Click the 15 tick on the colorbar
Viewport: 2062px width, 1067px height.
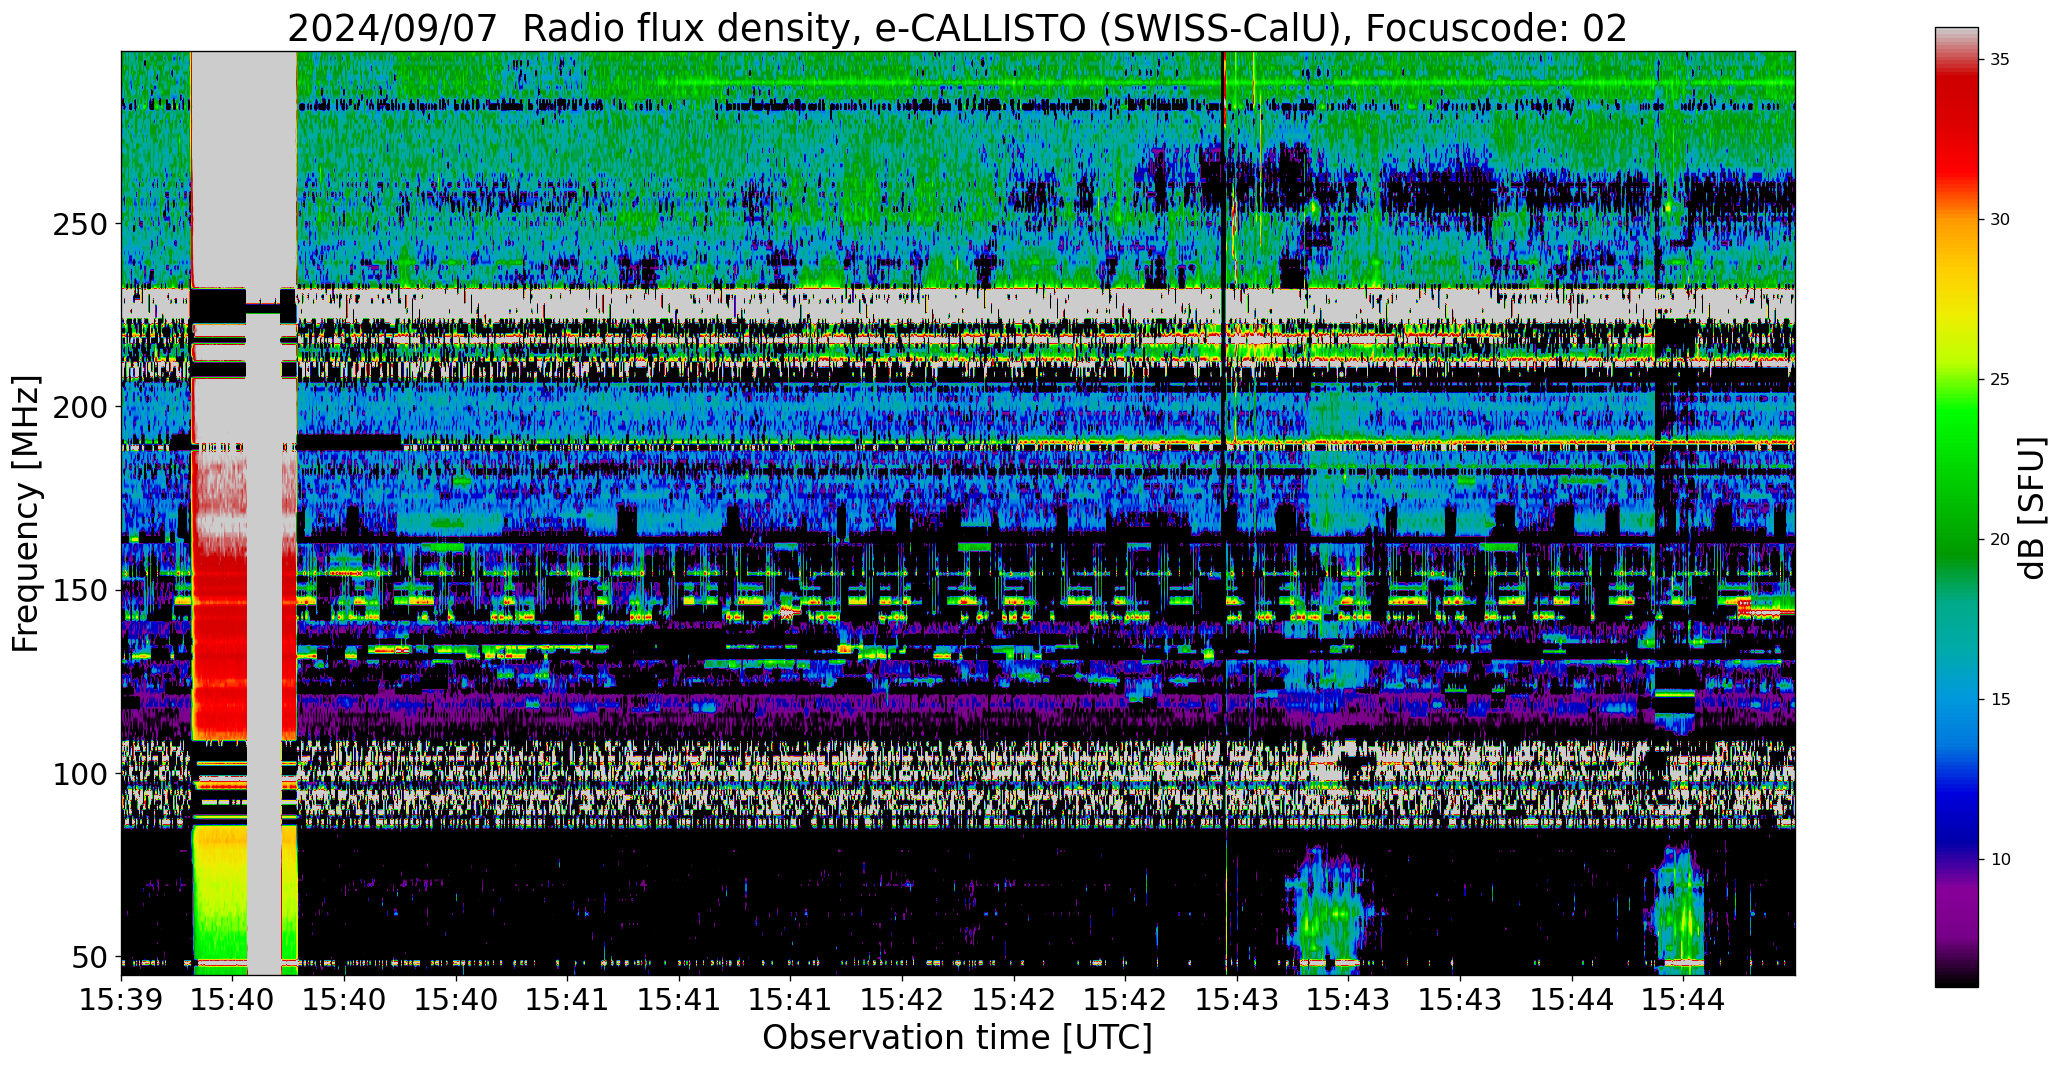pos(2000,700)
